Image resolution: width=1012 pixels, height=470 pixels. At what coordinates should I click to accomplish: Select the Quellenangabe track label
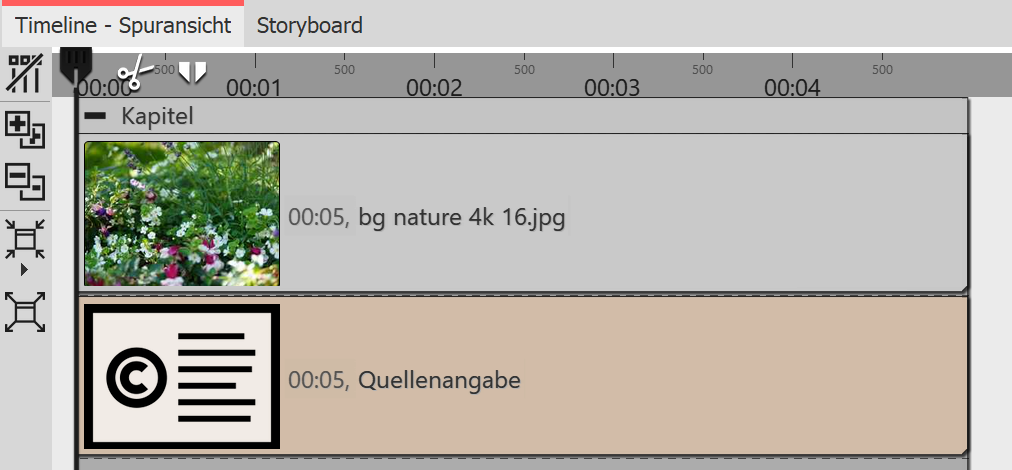pos(439,380)
